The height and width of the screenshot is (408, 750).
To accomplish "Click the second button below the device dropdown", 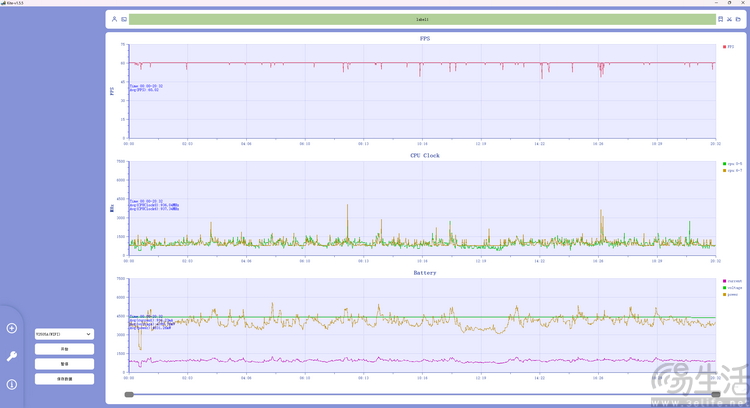I will (x=64, y=364).
